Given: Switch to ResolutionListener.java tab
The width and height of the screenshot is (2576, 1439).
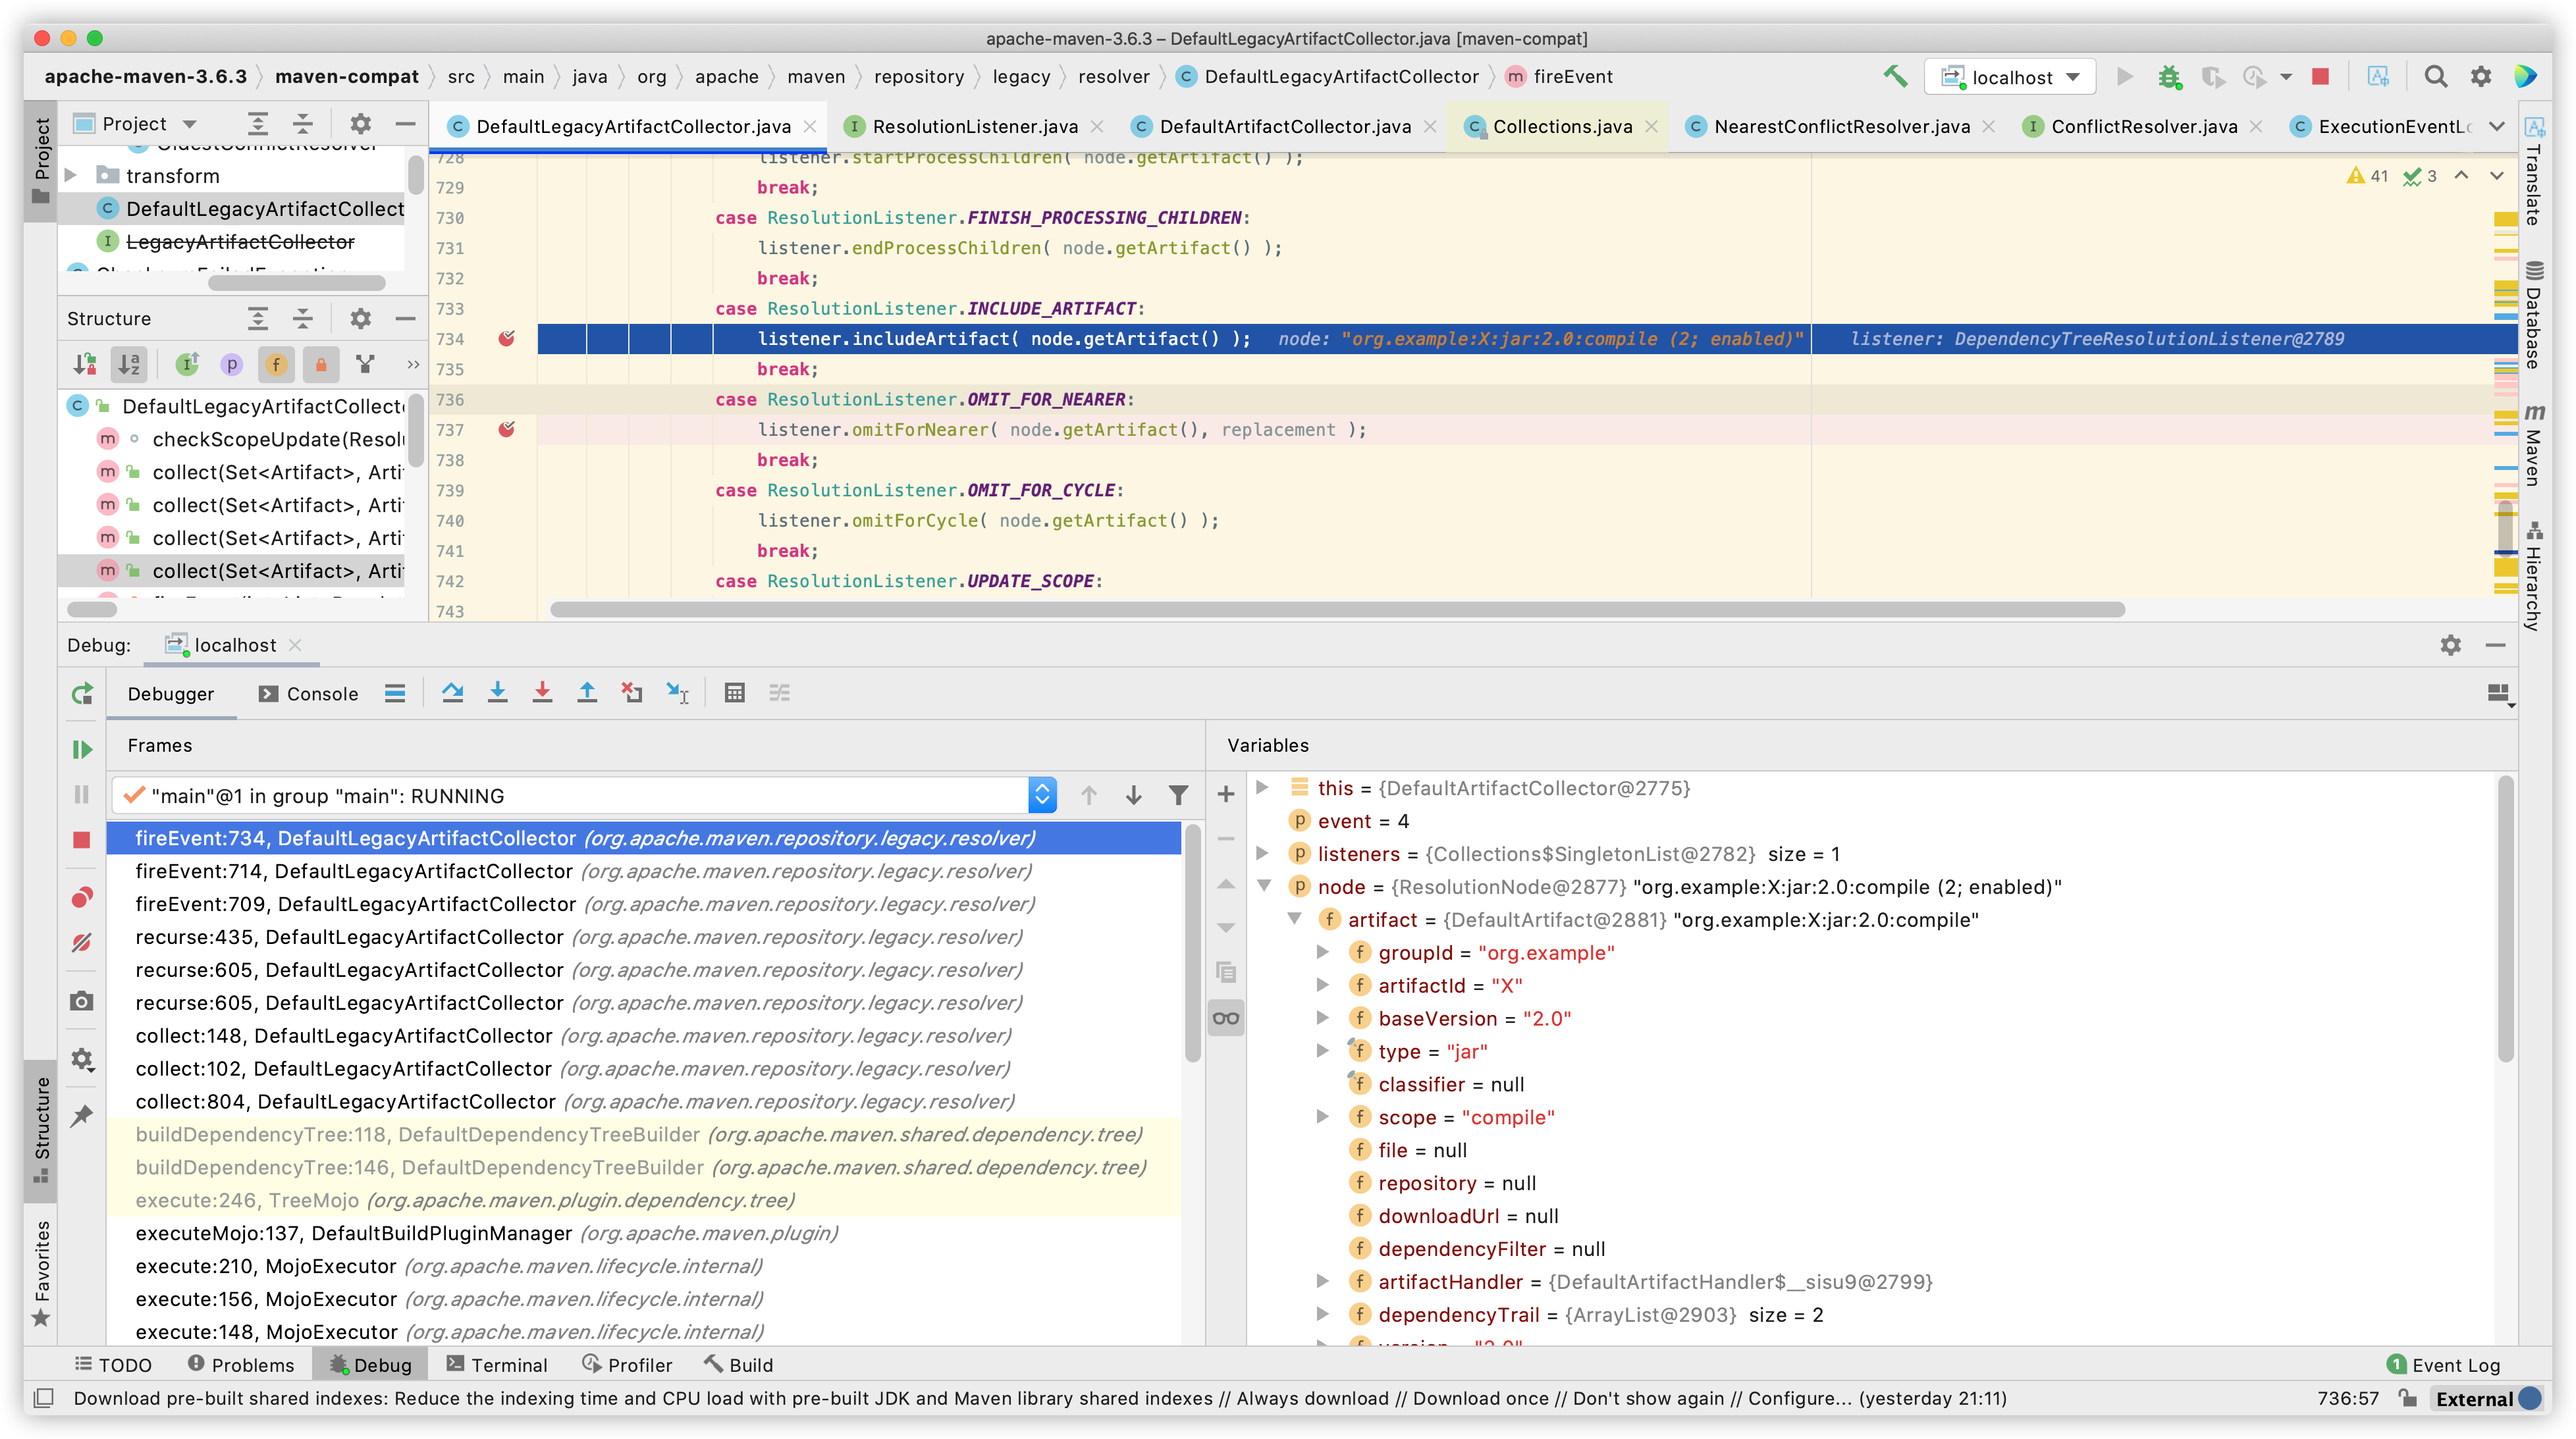Looking at the screenshot, I should 974,126.
